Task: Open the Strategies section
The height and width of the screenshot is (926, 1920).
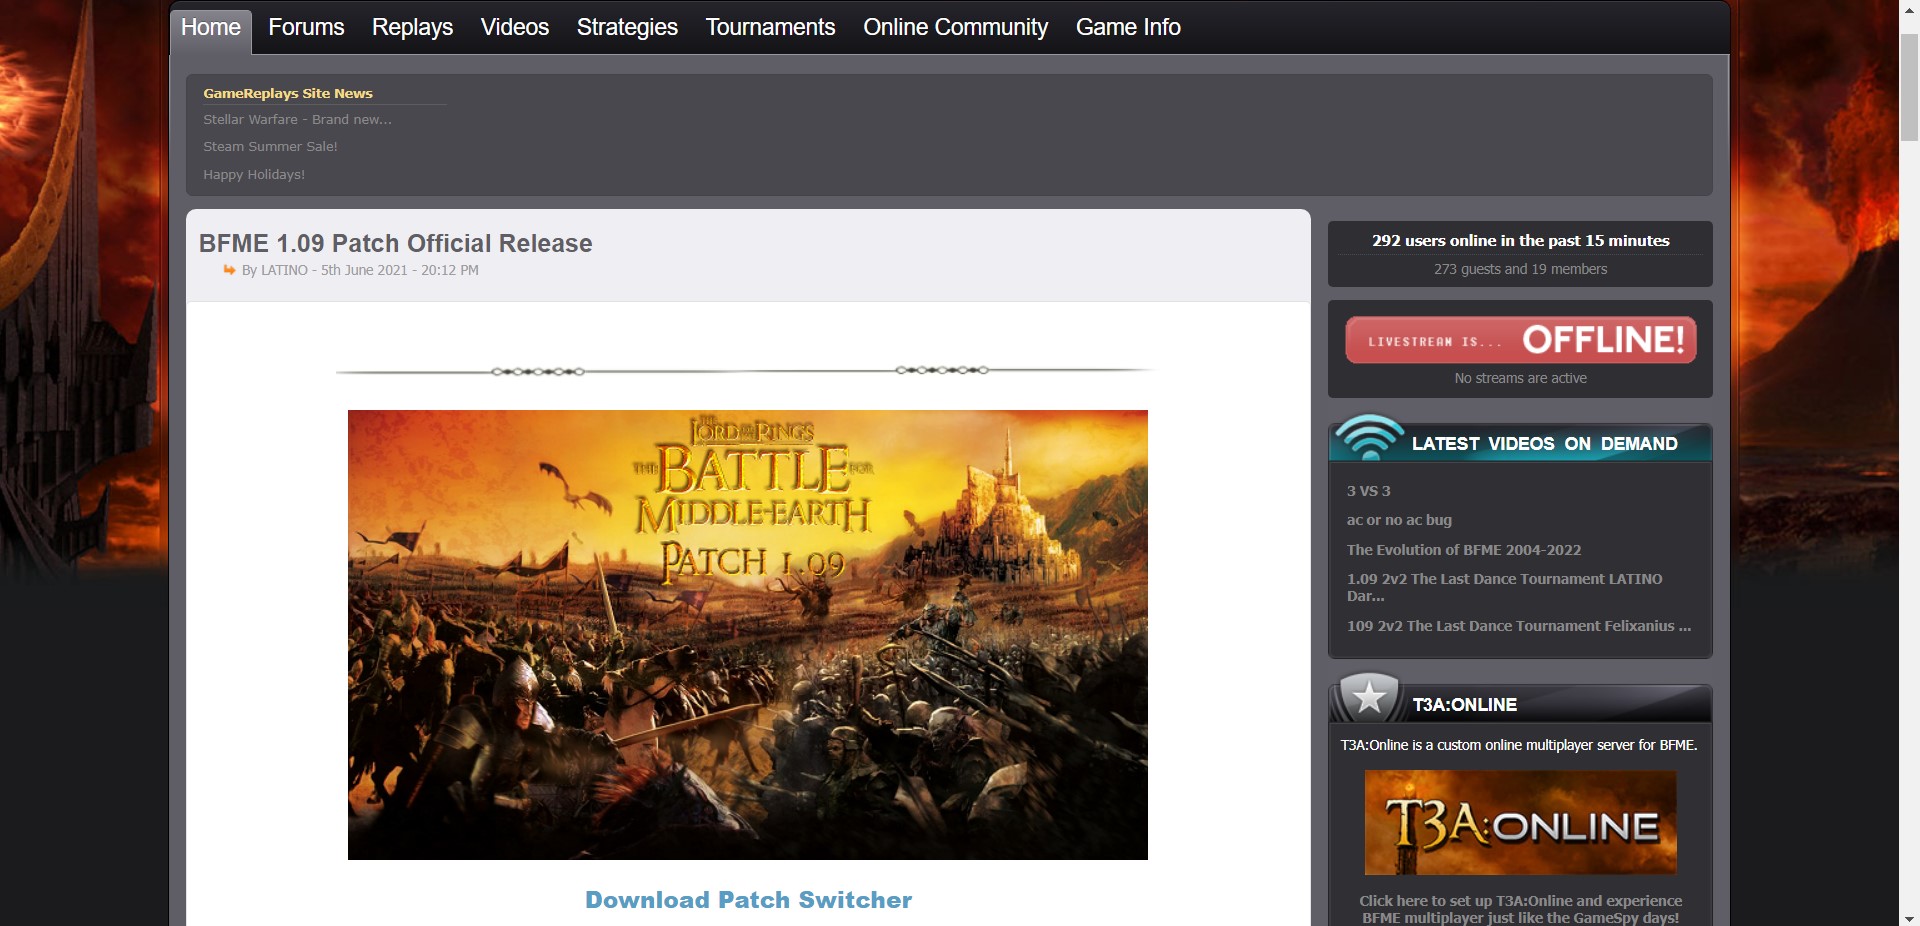Action: click(627, 28)
